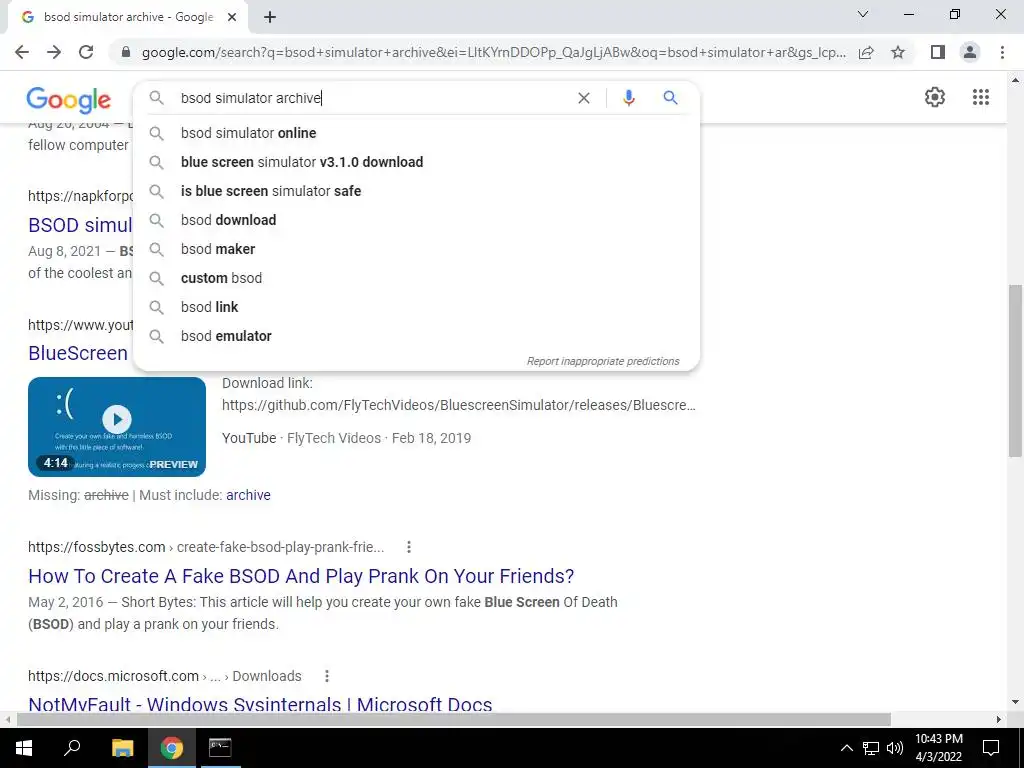Screen dimensions: 1024x768
Task: Choose the "bsod download" suggestion
Action: click(416, 220)
